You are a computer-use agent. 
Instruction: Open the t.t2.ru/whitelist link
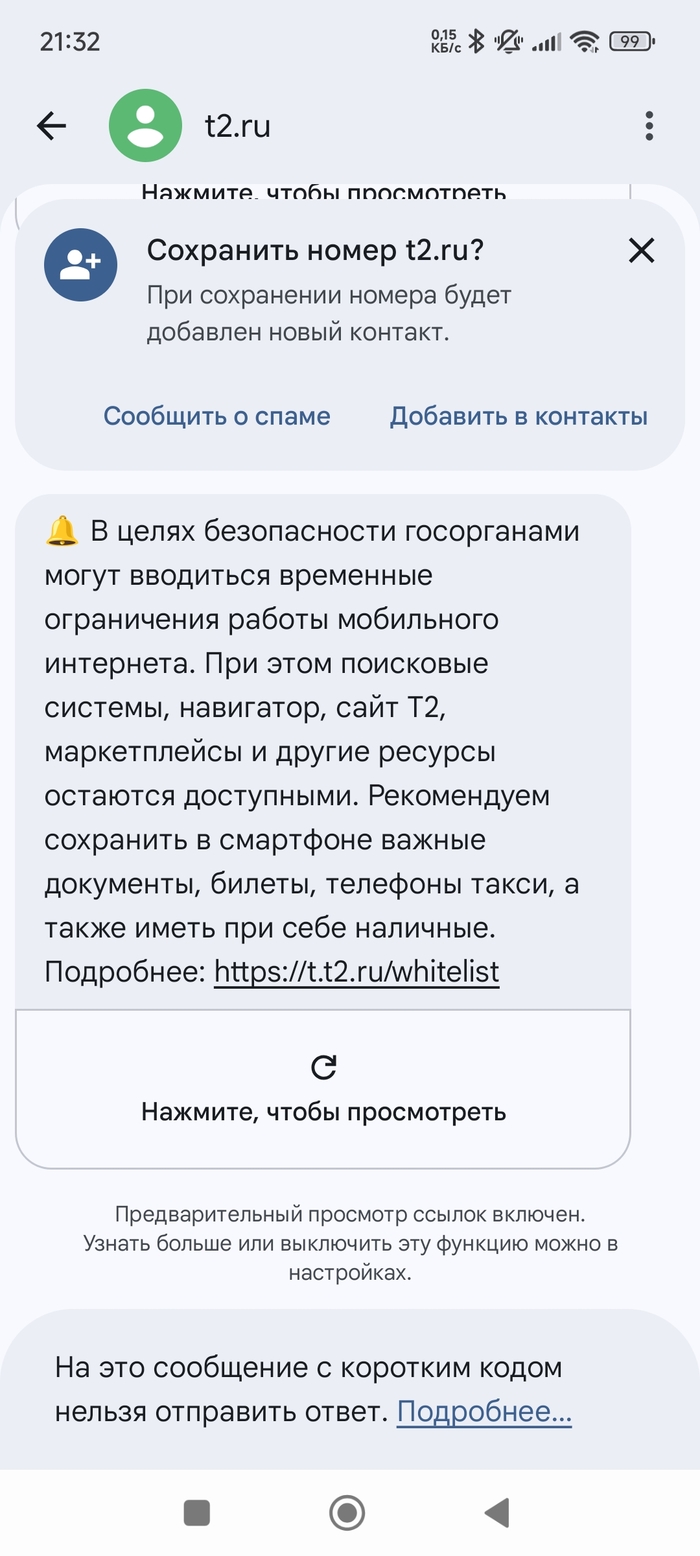click(x=356, y=971)
